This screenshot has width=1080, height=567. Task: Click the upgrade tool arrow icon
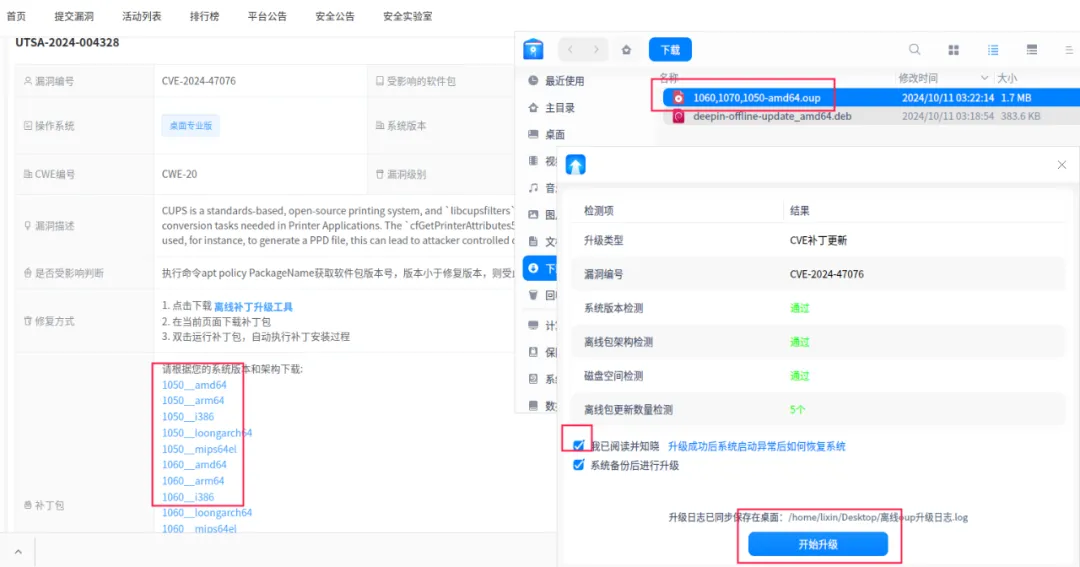coord(576,165)
